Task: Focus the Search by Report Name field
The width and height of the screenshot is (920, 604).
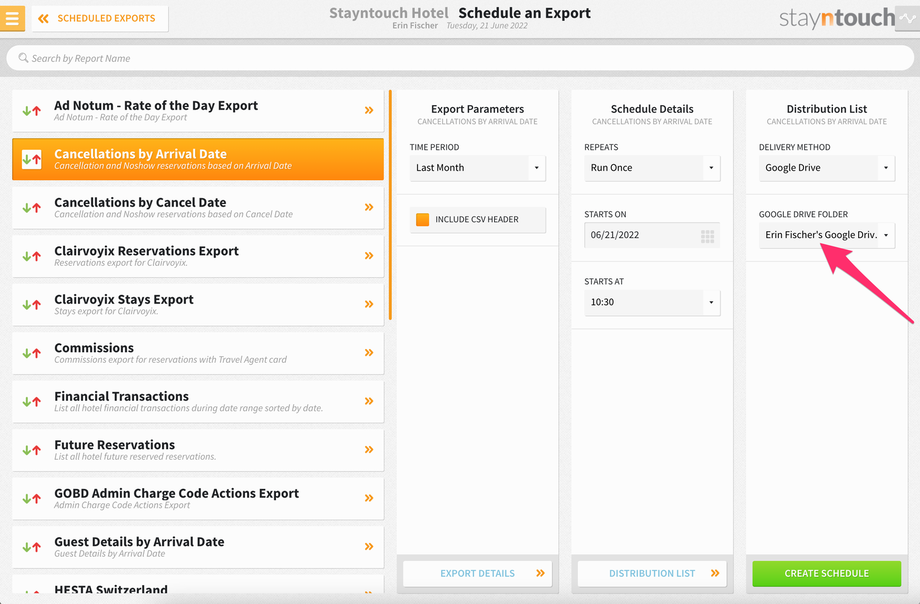Action: [460, 58]
